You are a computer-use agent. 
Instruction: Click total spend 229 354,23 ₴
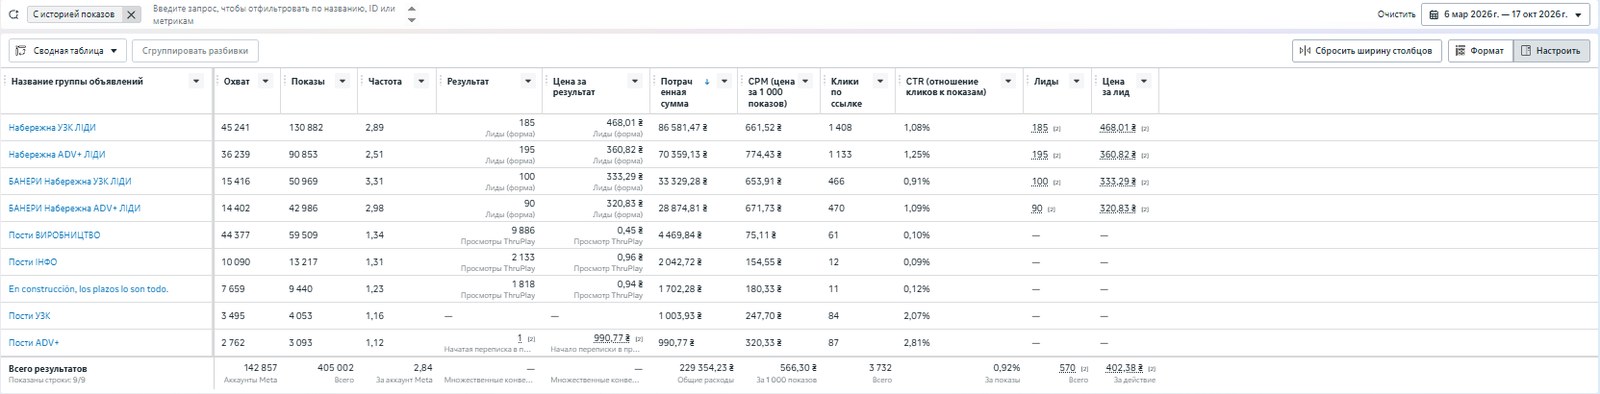point(706,368)
